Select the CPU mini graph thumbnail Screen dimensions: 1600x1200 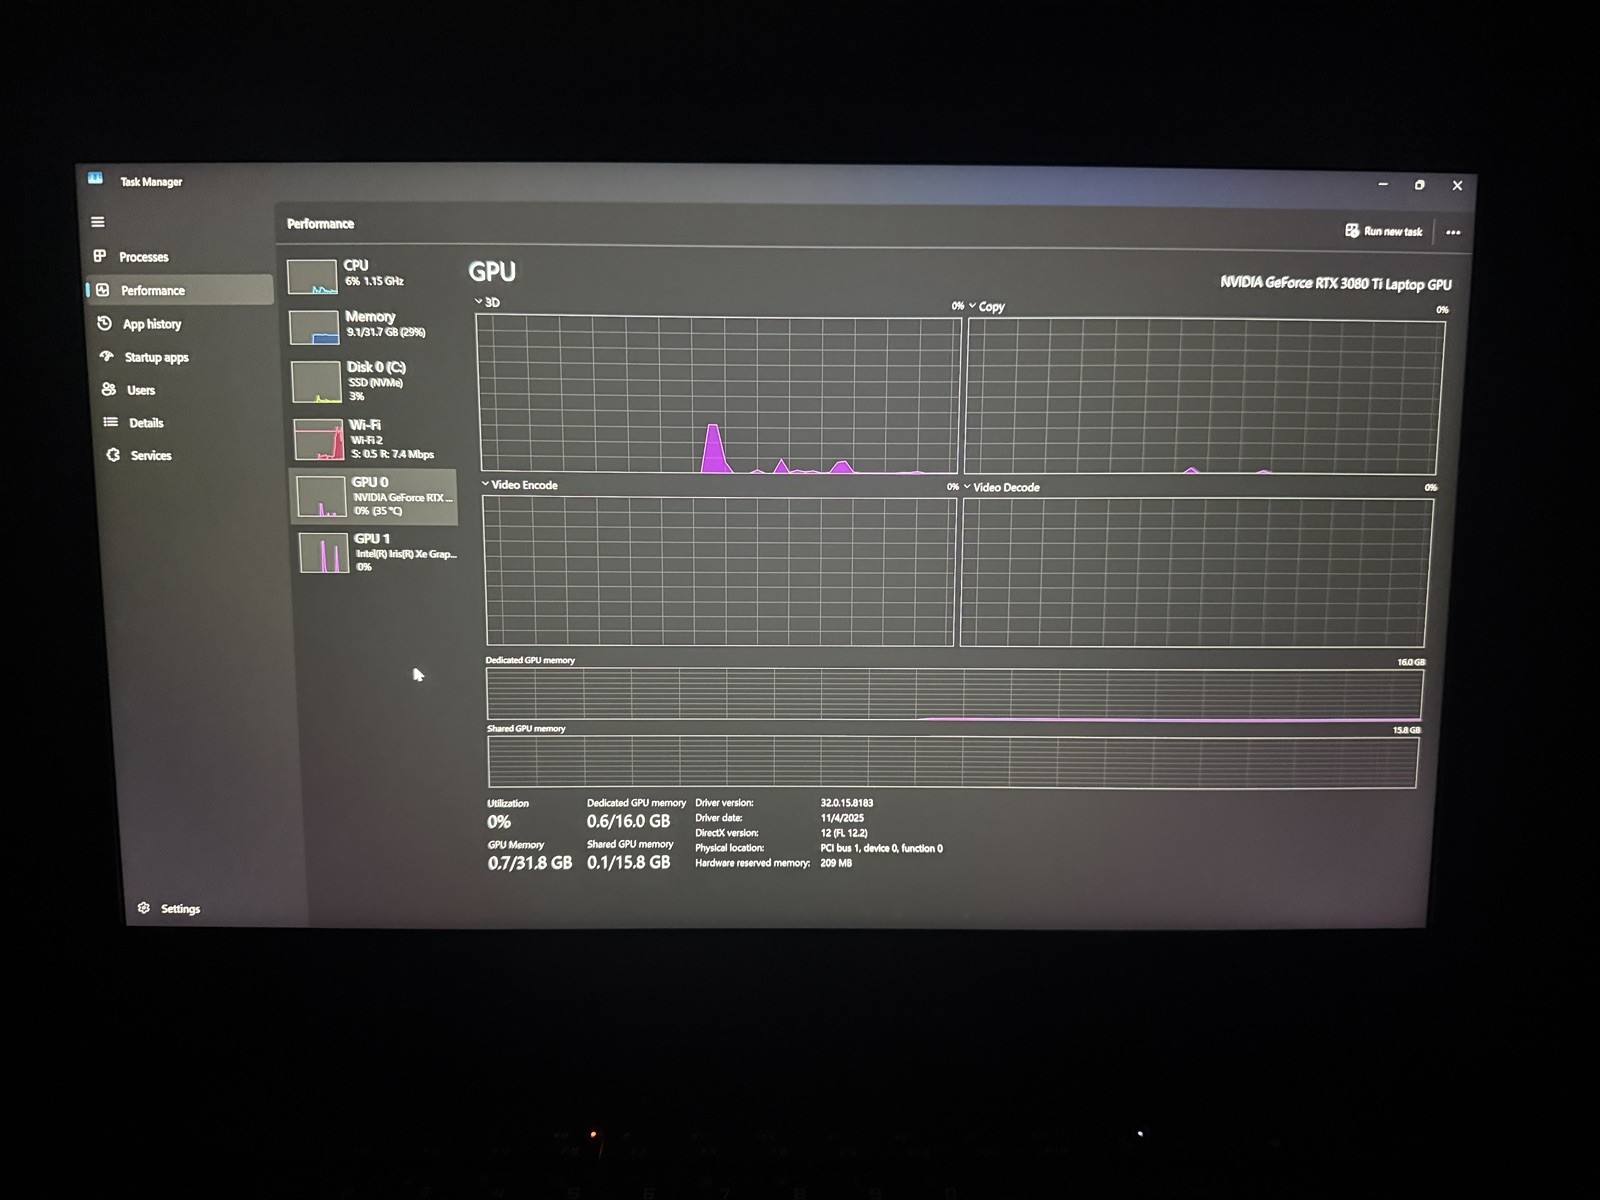[312, 277]
